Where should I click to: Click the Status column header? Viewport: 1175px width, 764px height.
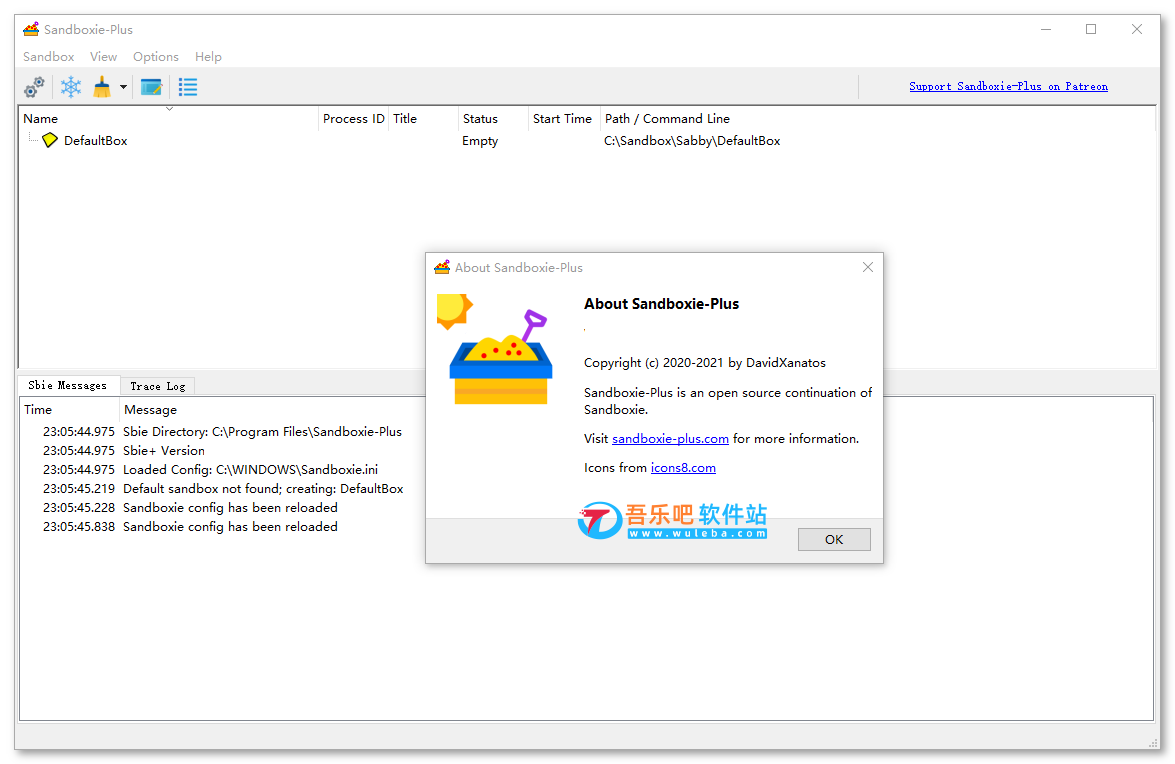[x=493, y=118]
